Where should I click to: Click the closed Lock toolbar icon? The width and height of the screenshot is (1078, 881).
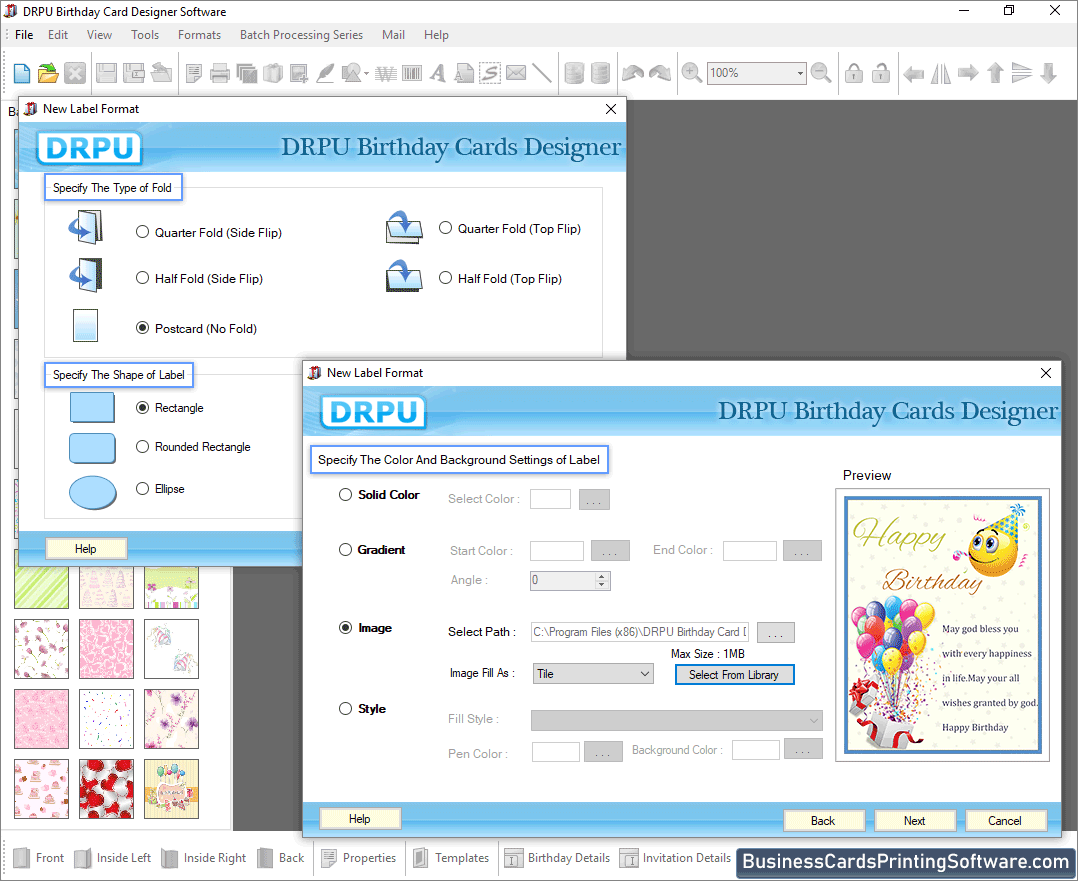[854, 73]
